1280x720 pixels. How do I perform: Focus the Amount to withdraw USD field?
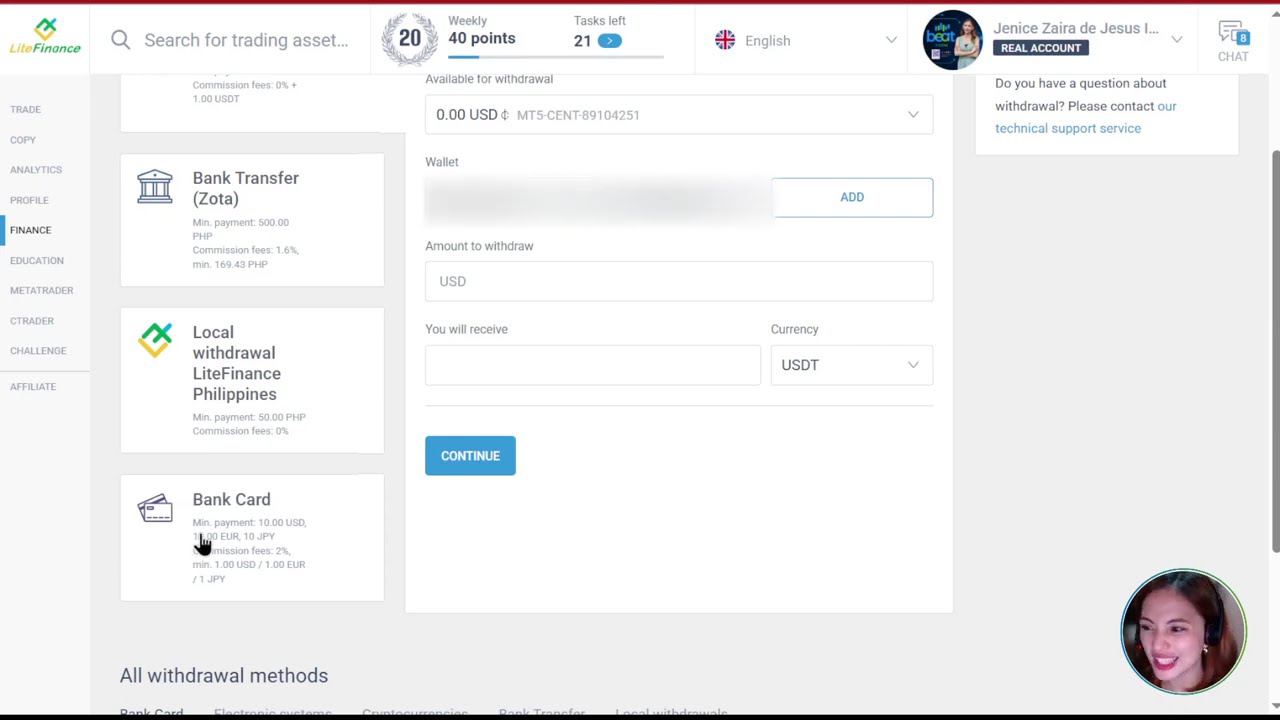tap(679, 281)
